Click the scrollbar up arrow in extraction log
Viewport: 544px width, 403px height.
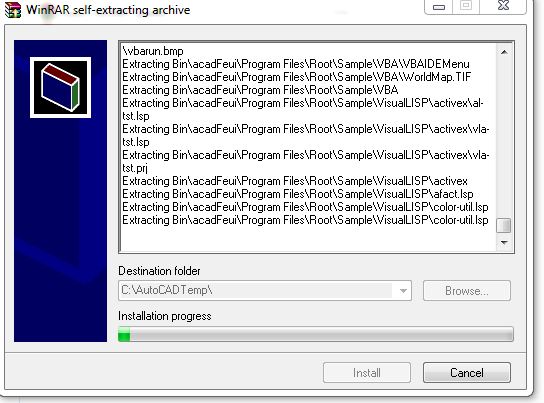504,52
